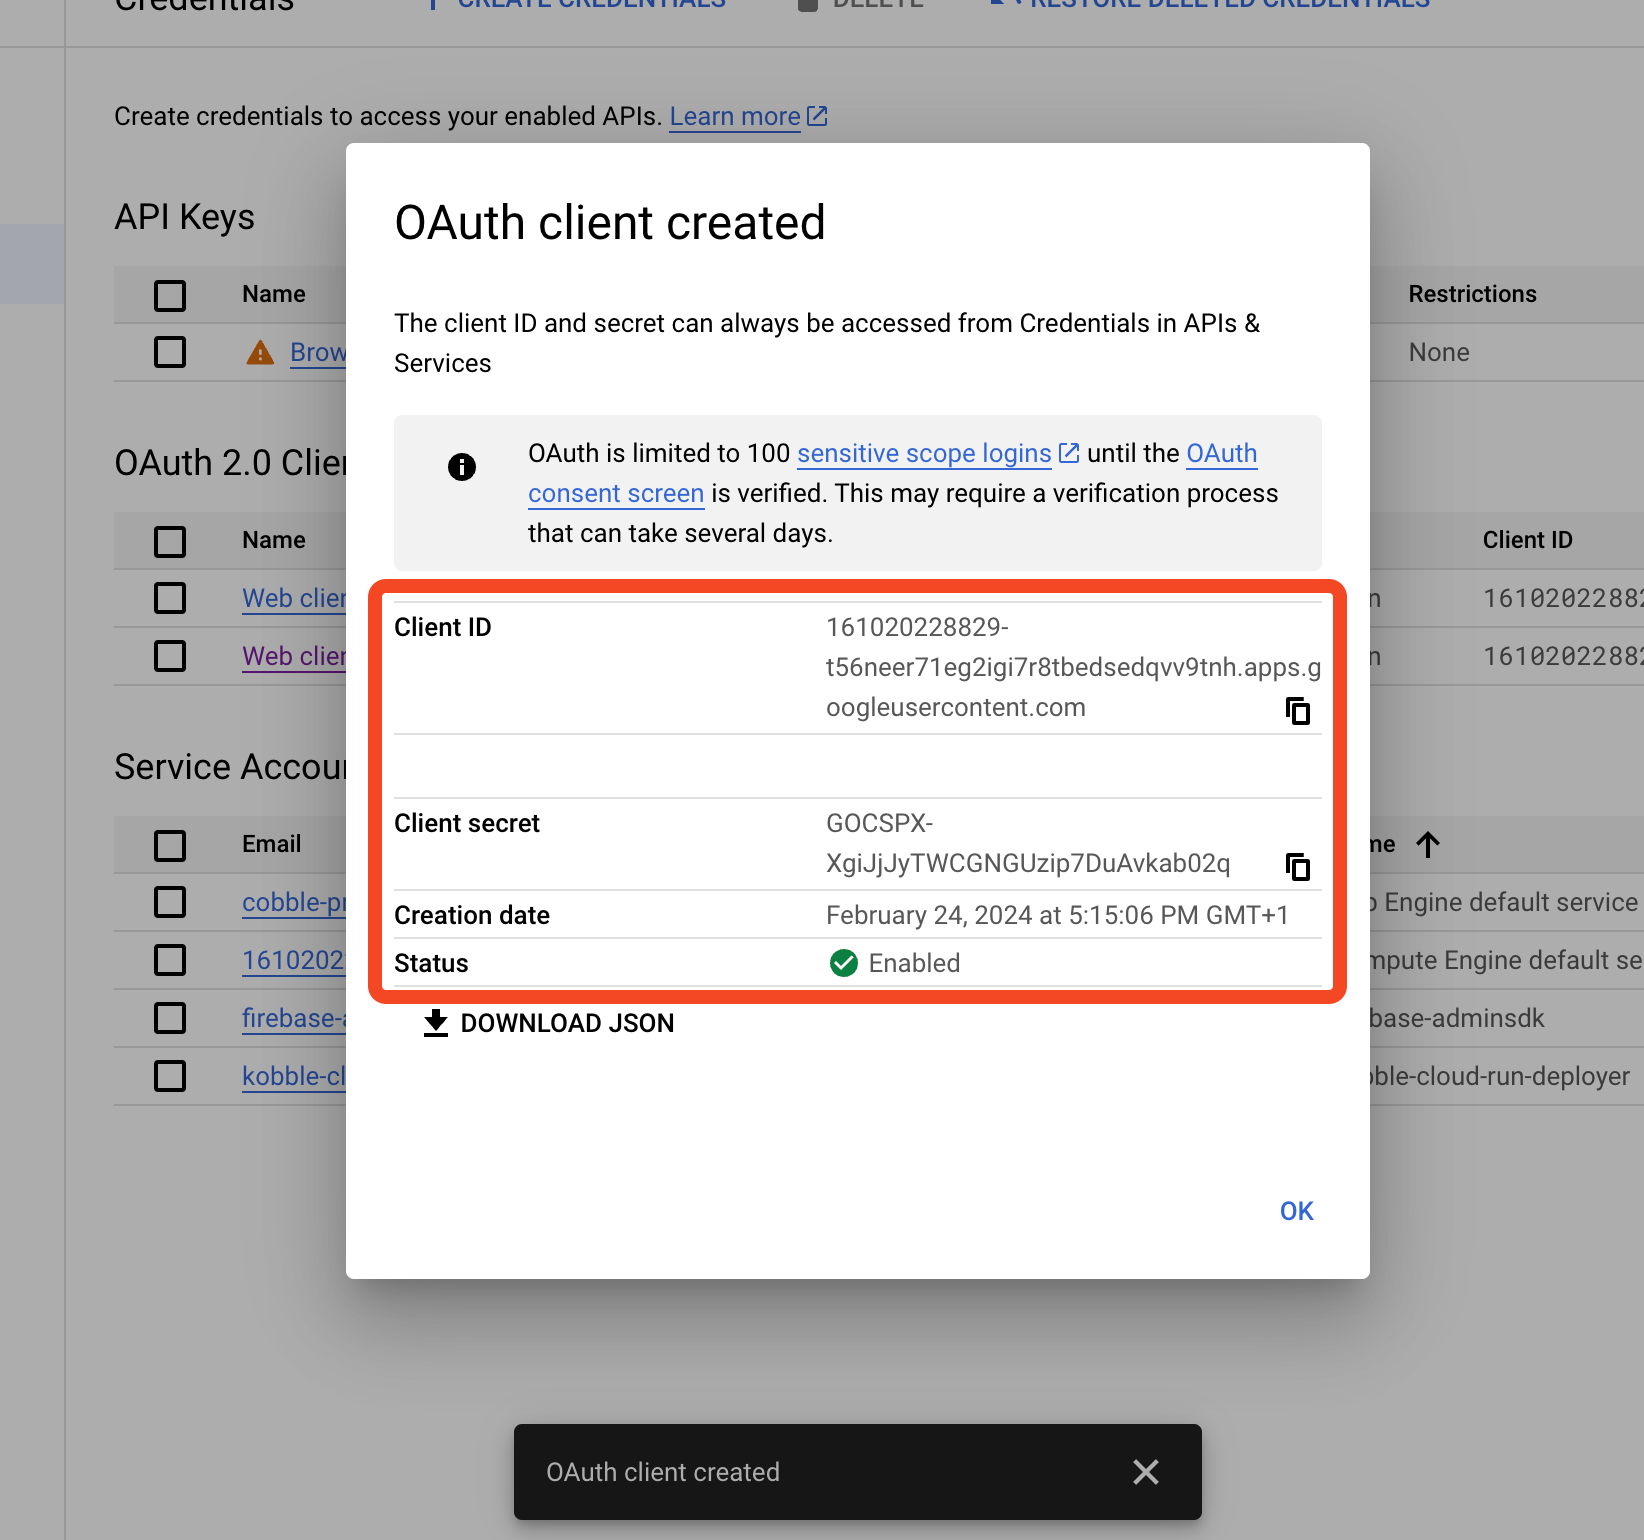Click the external link icon after sensitive scope logins
This screenshot has height=1540, width=1644.
1068,452
